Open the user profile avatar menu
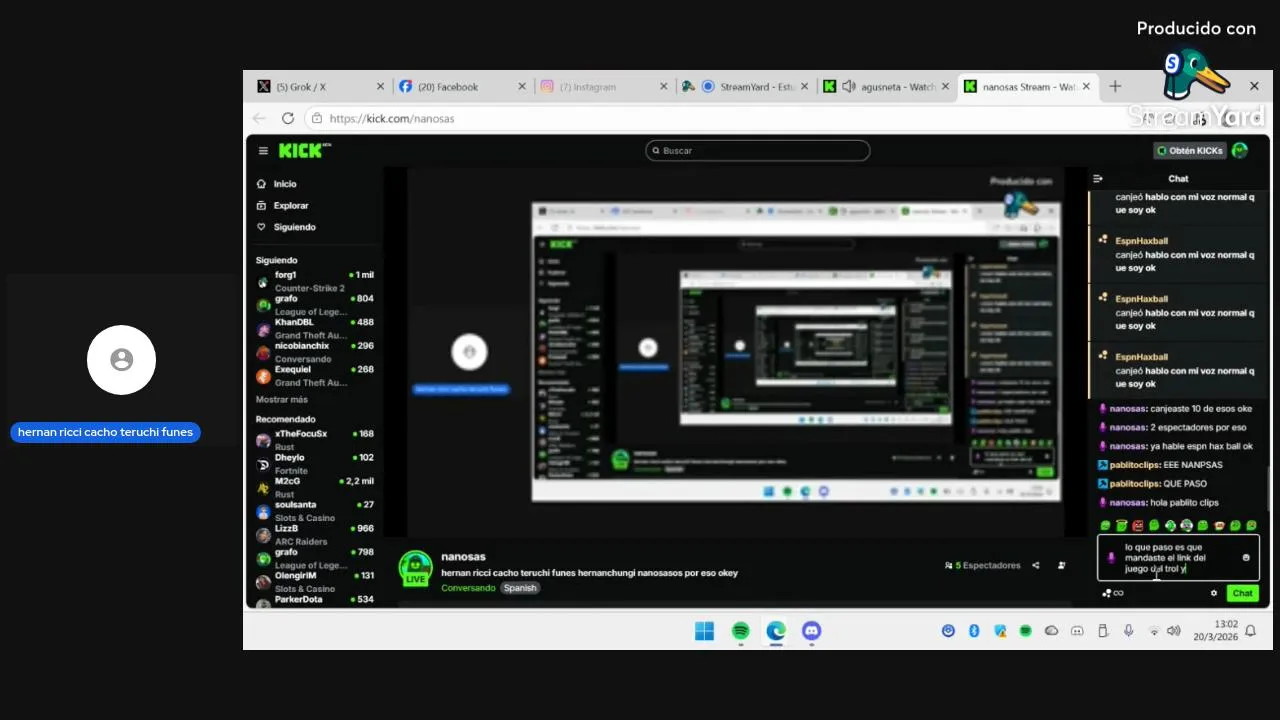Viewport: 1280px width, 720px height. 1240,151
